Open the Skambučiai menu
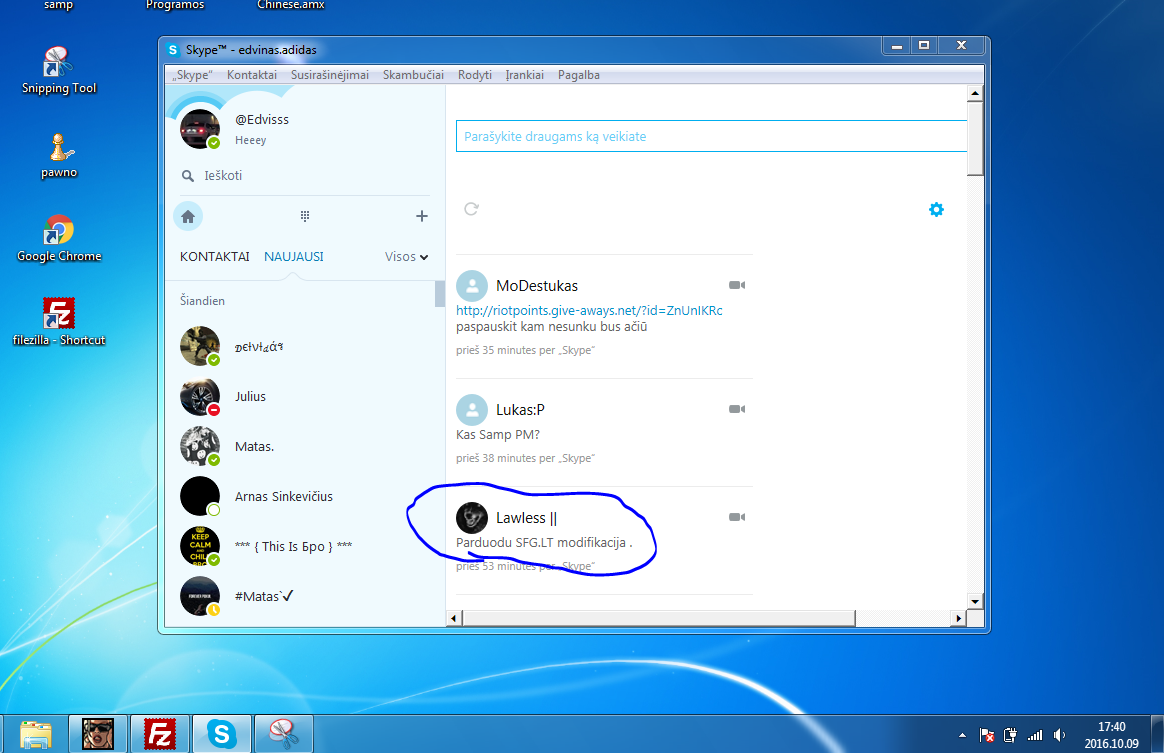1164x753 pixels. pos(413,75)
